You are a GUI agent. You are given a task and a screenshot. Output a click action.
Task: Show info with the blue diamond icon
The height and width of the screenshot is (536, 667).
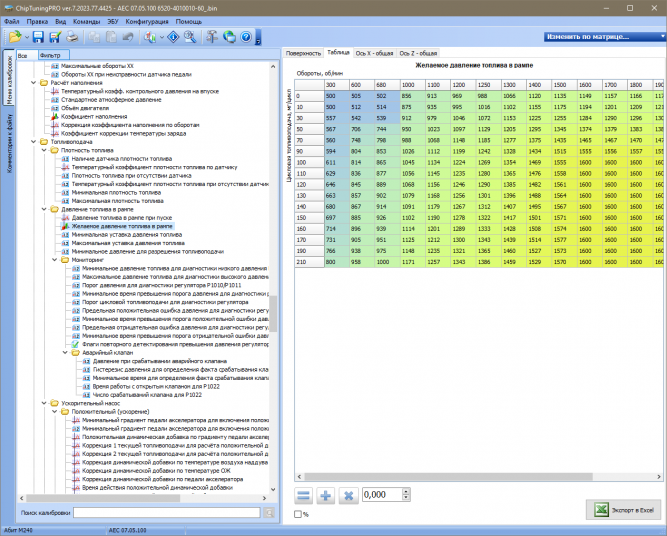coord(173,37)
